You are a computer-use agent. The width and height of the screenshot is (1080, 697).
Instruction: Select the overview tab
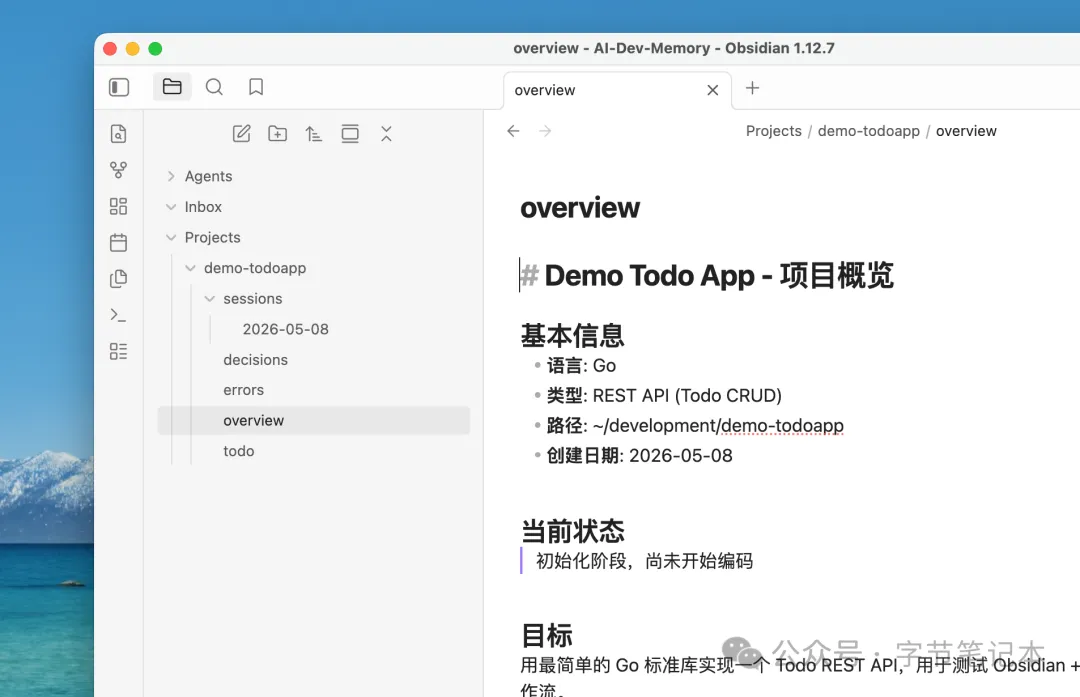click(x=617, y=90)
